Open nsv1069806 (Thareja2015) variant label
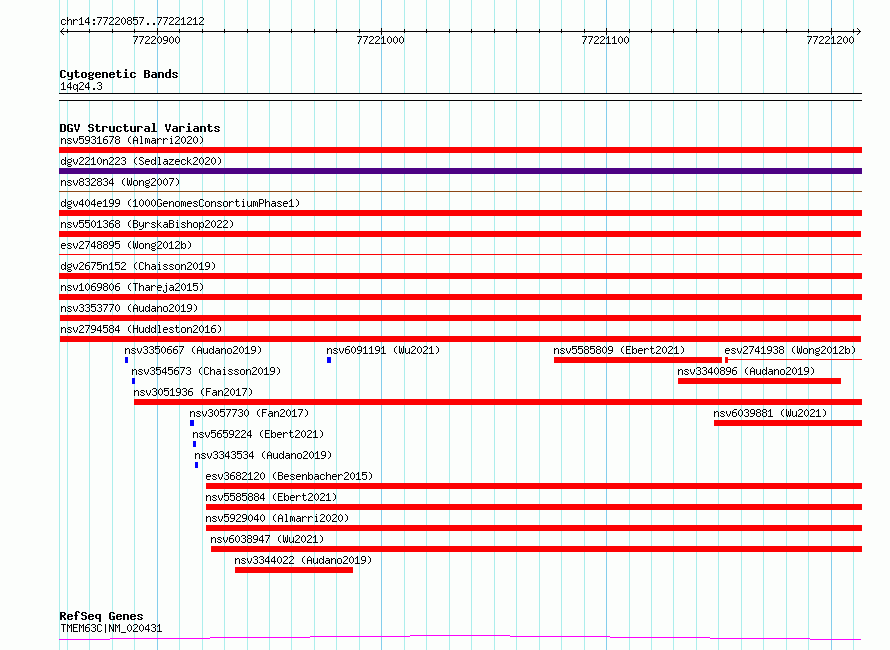This screenshot has height=650, width=890. (132, 287)
